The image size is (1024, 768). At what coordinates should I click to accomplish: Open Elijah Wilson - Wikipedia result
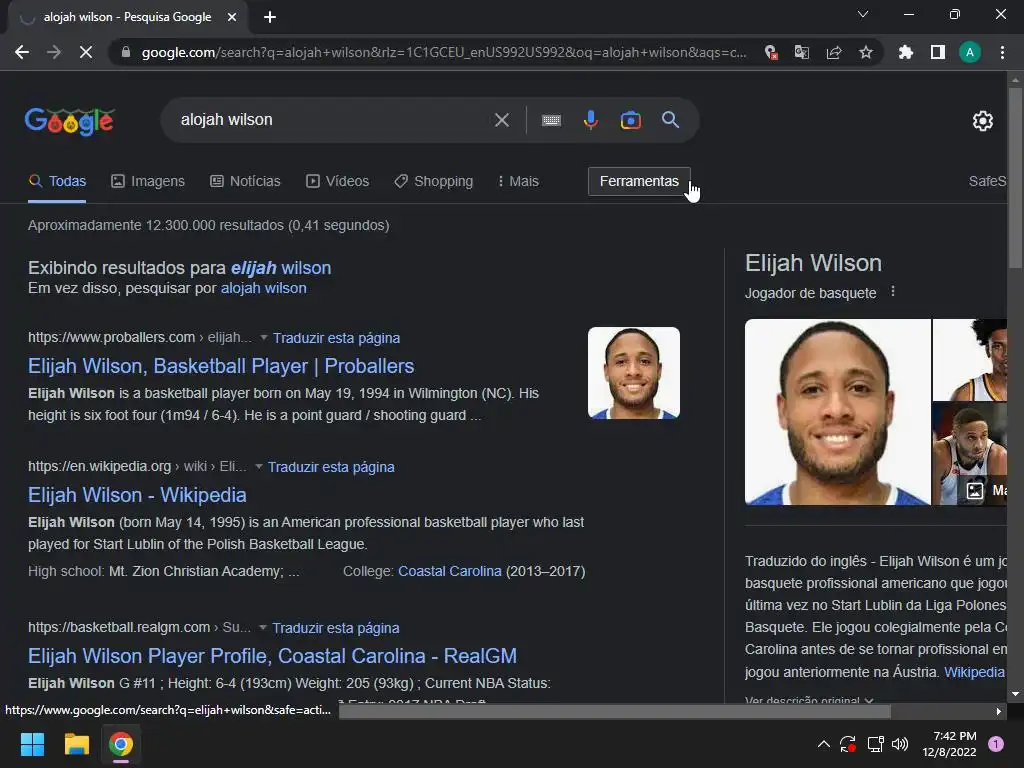tap(137, 495)
